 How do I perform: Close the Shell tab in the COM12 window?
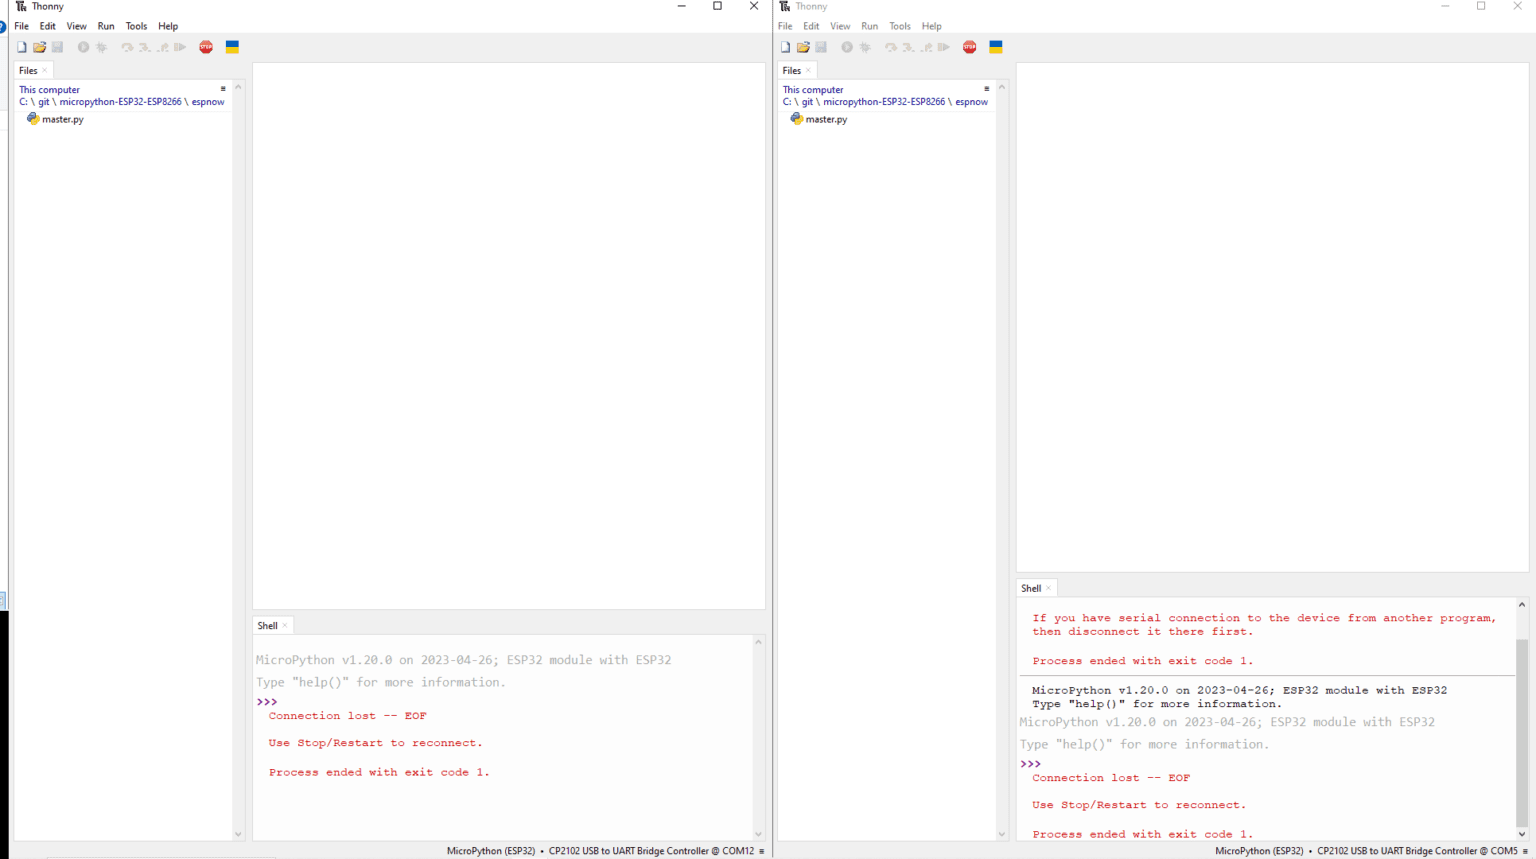click(285, 626)
